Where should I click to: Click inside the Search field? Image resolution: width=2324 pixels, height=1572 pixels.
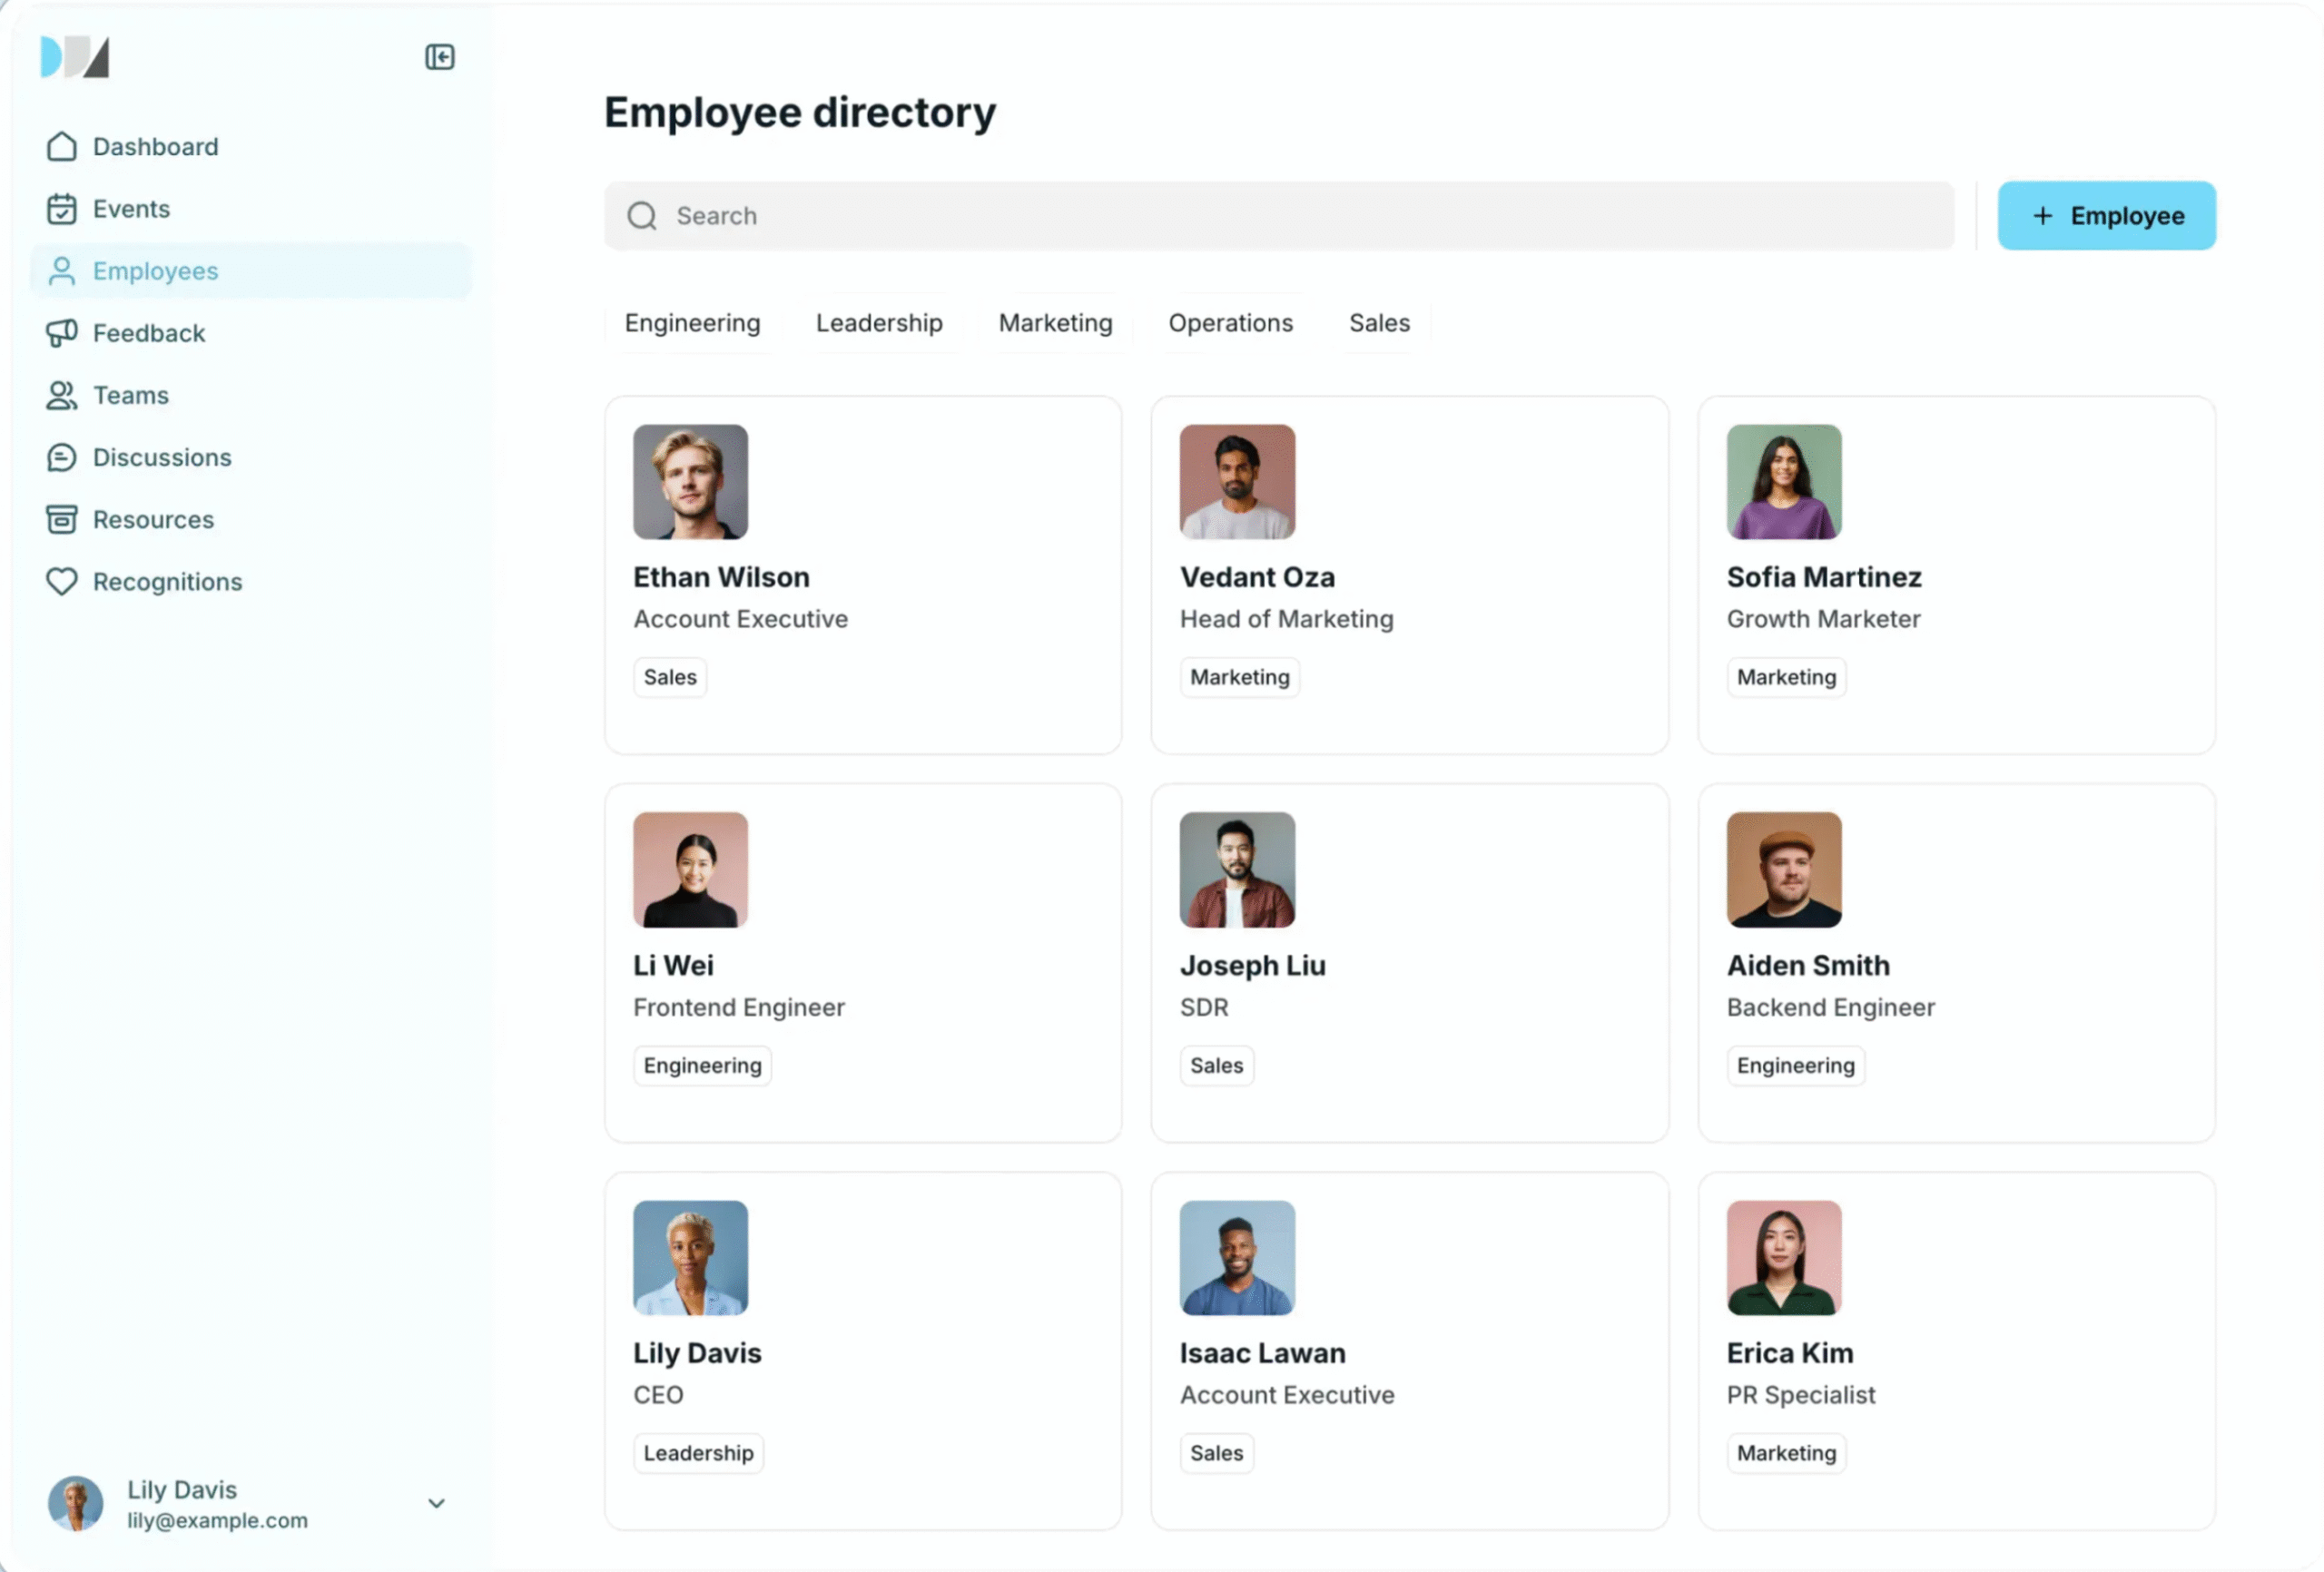point(1300,216)
